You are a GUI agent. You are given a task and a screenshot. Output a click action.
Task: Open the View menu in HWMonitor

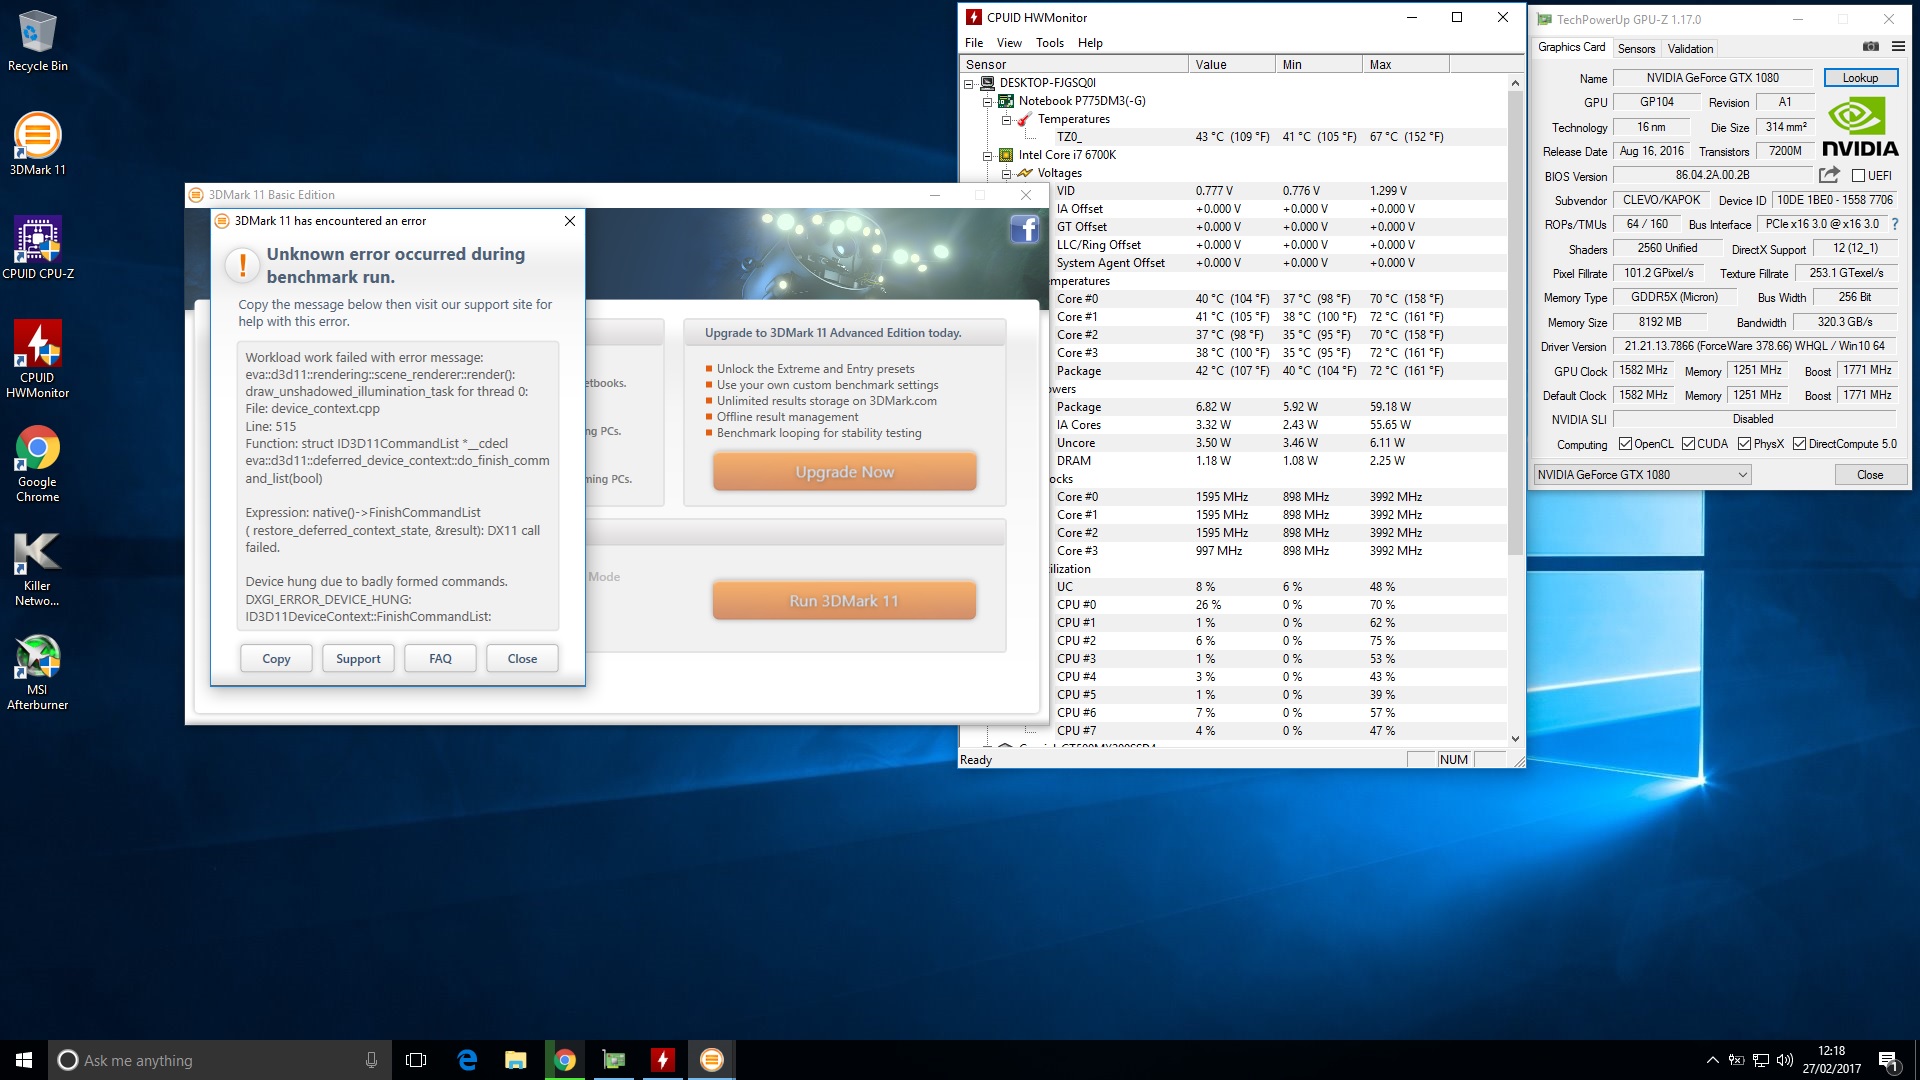pyautogui.click(x=1009, y=43)
